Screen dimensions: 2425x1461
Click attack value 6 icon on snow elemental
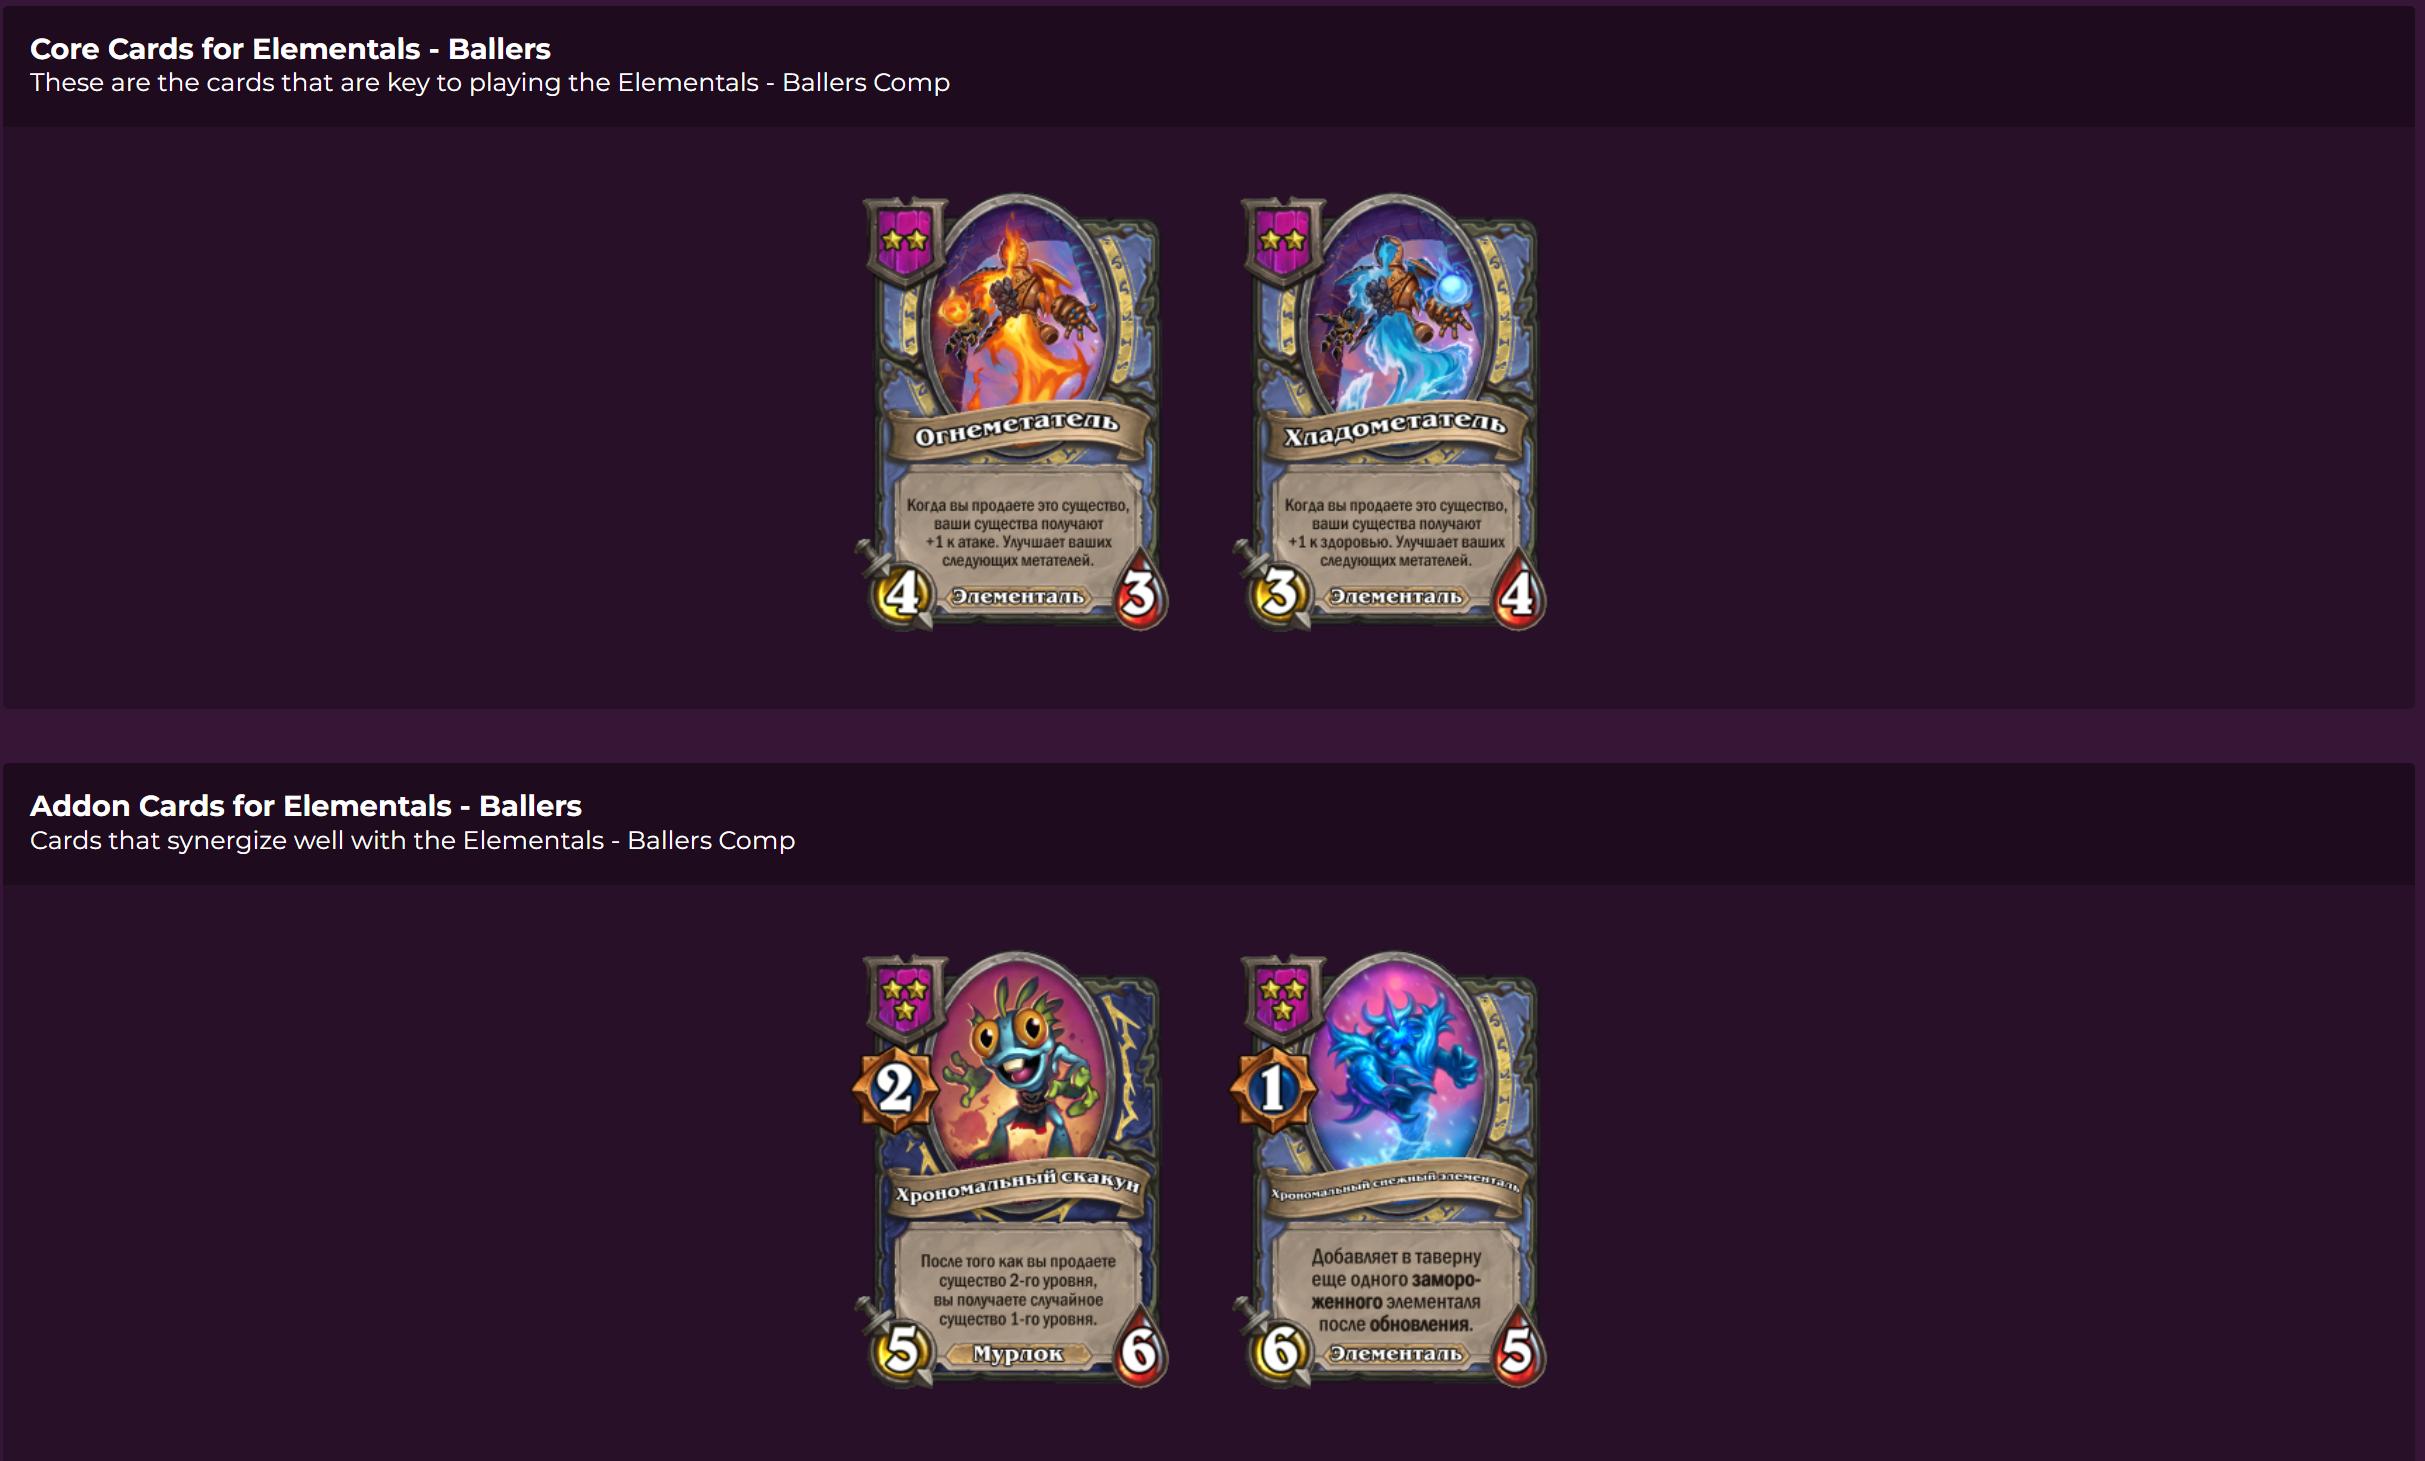(1280, 1351)
